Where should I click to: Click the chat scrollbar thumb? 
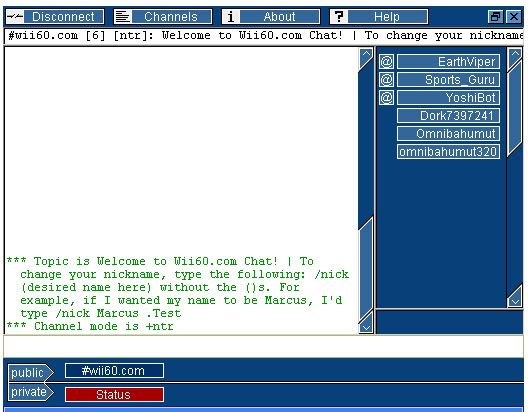[366, 268]
